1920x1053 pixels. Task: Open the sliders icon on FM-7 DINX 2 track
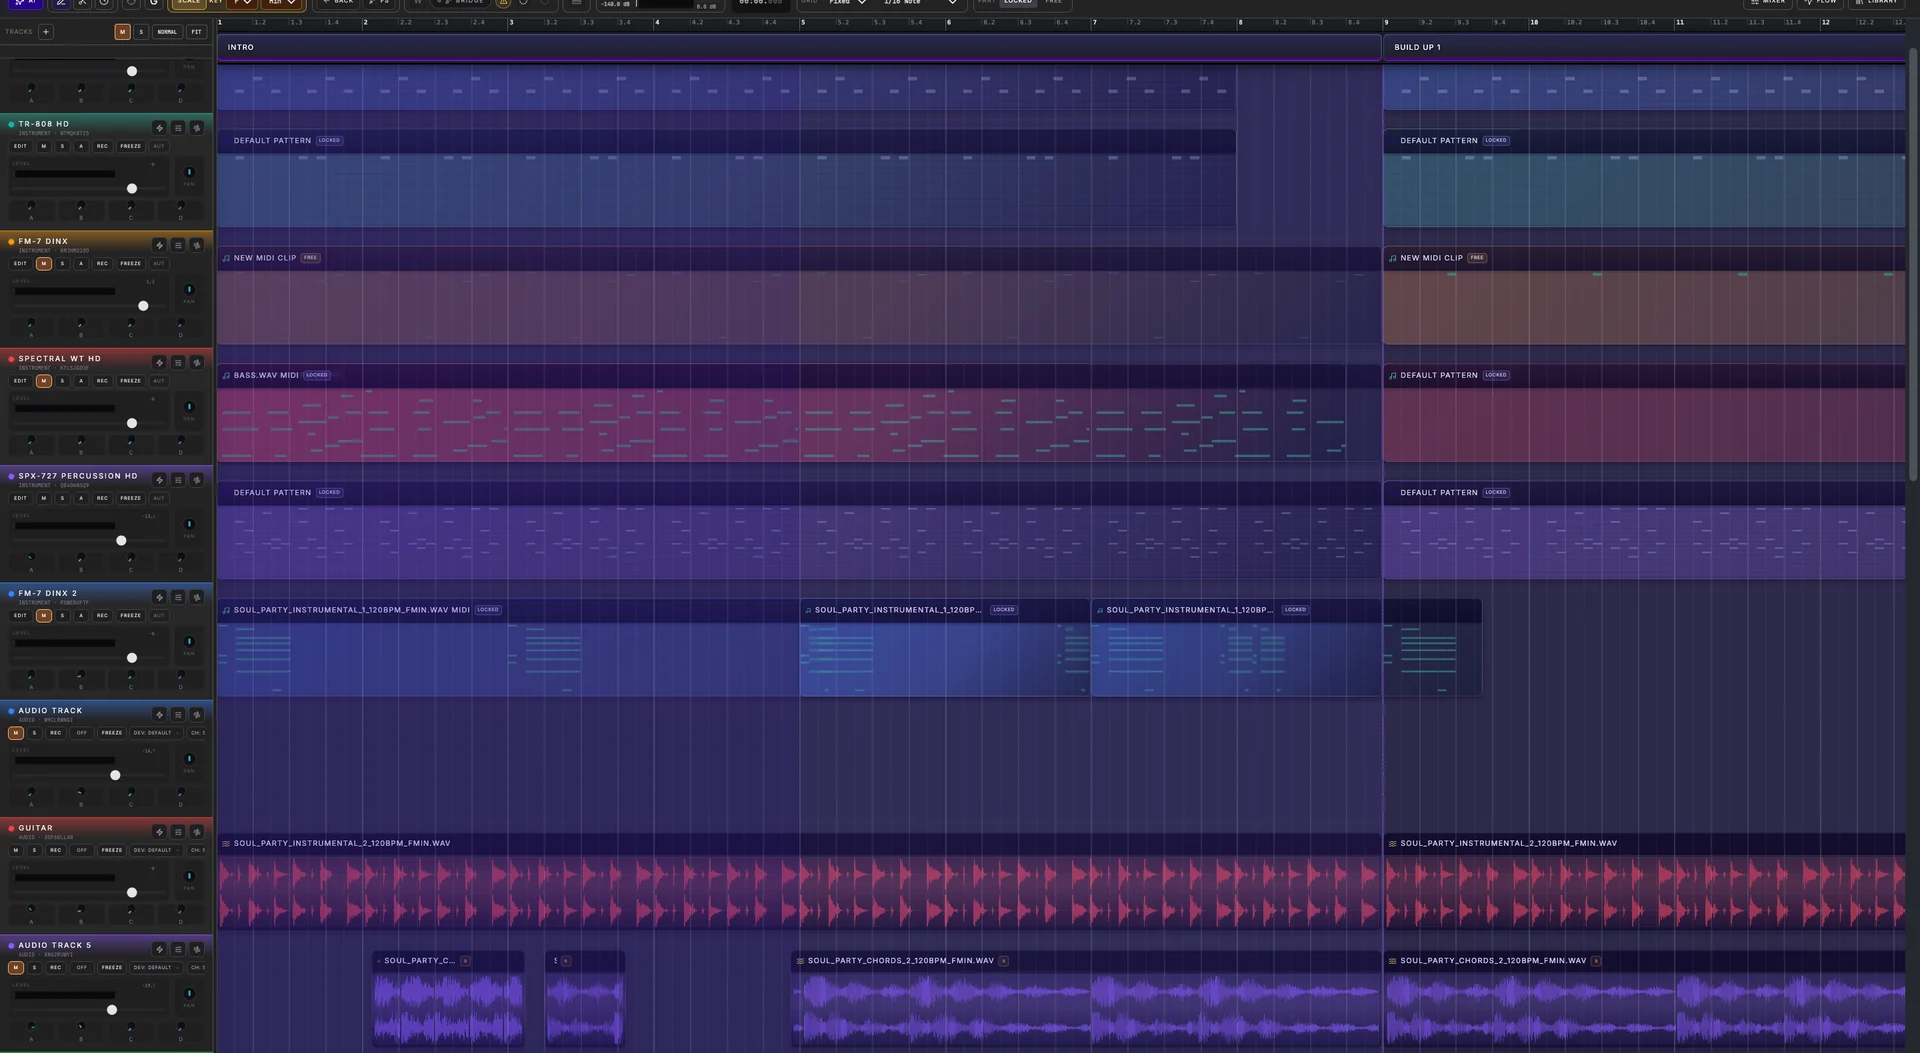(178, 597)
